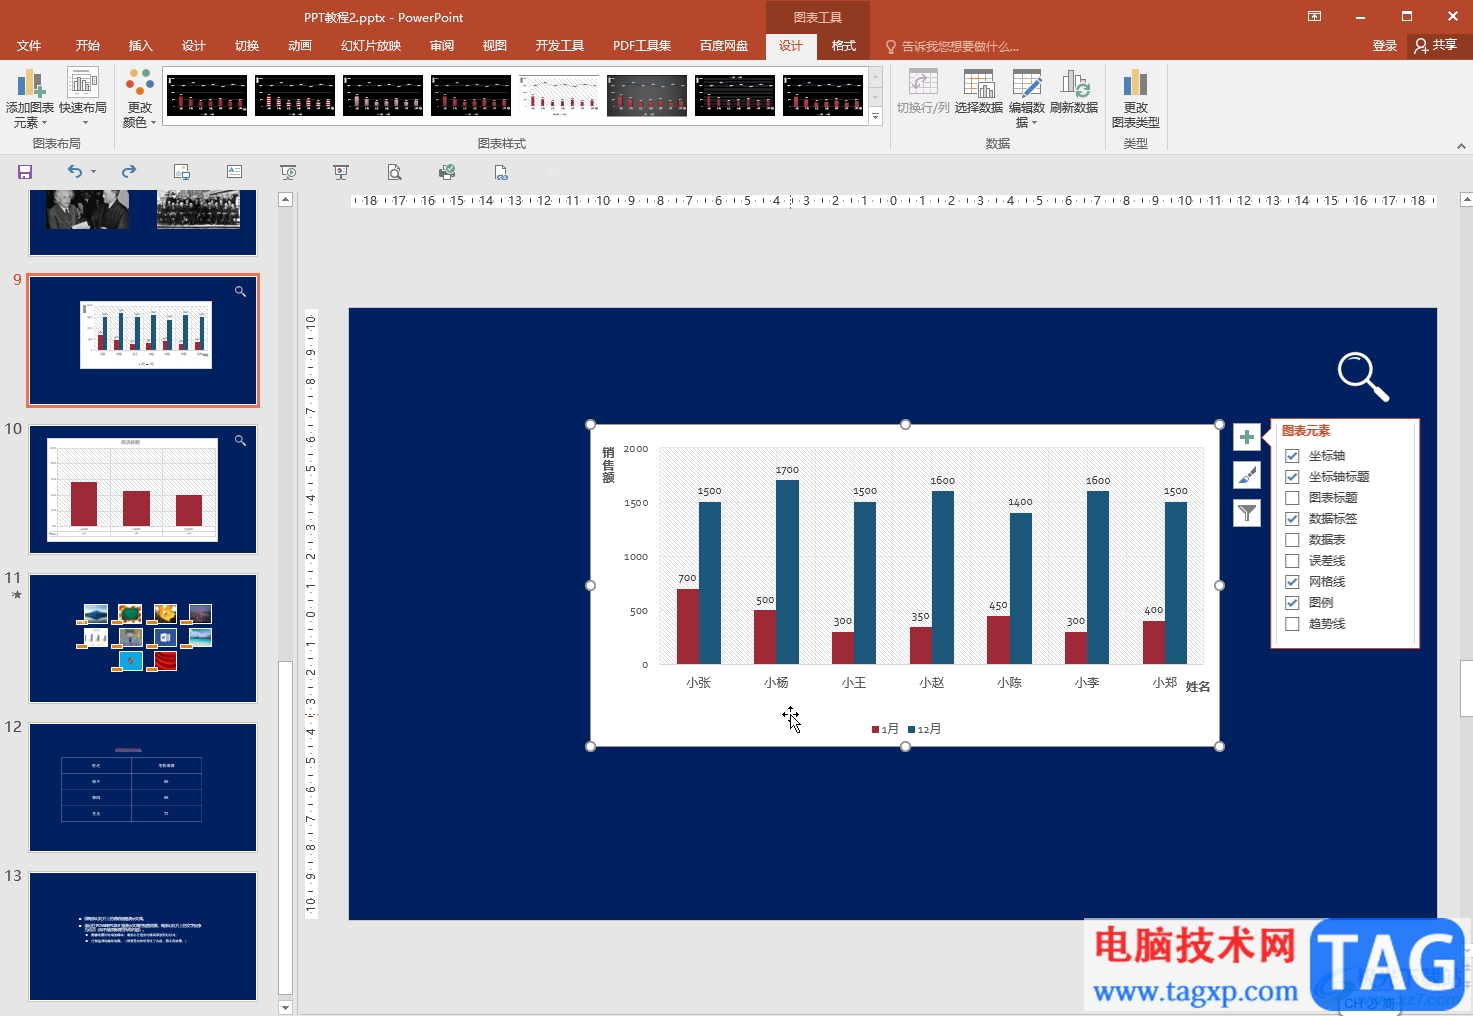This screenshot has width=1473, height=1016.
Task: Click the text box quick access icon
Action: click(234, 172)
